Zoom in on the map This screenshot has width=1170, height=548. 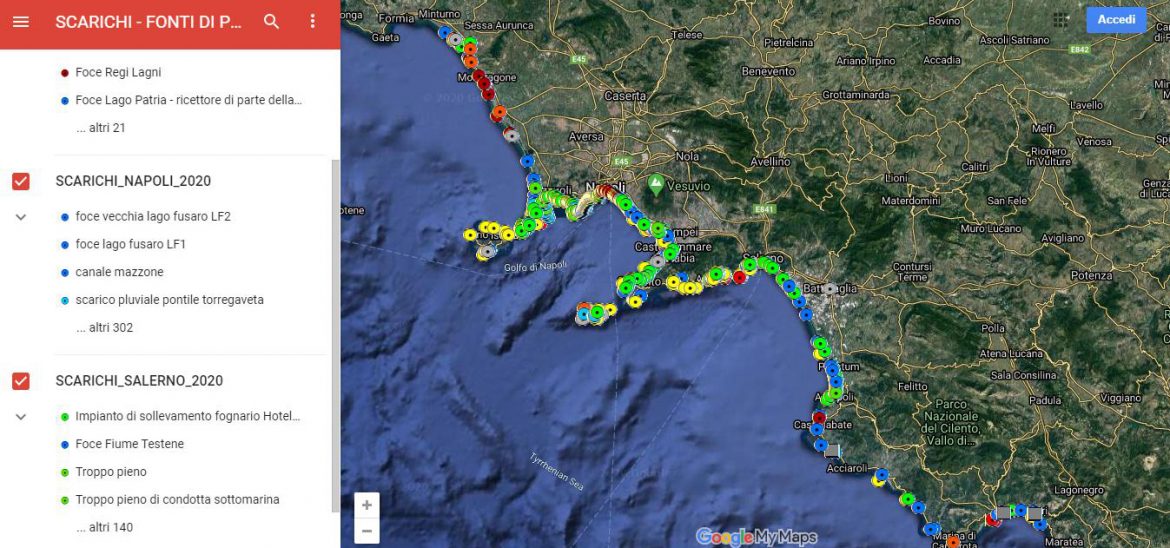[367, 505]
